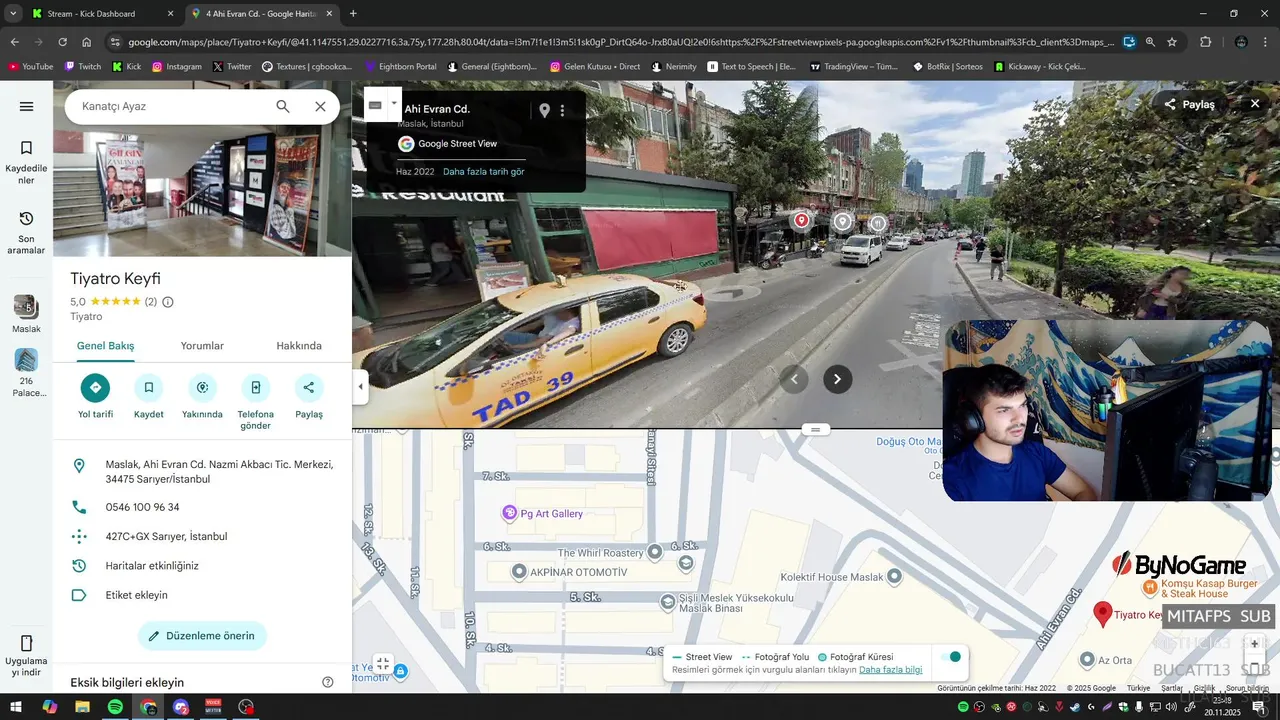Click The Whirl Roastery map pin
The height and width of the screenshot is (720, 1280).
point(654,552)
